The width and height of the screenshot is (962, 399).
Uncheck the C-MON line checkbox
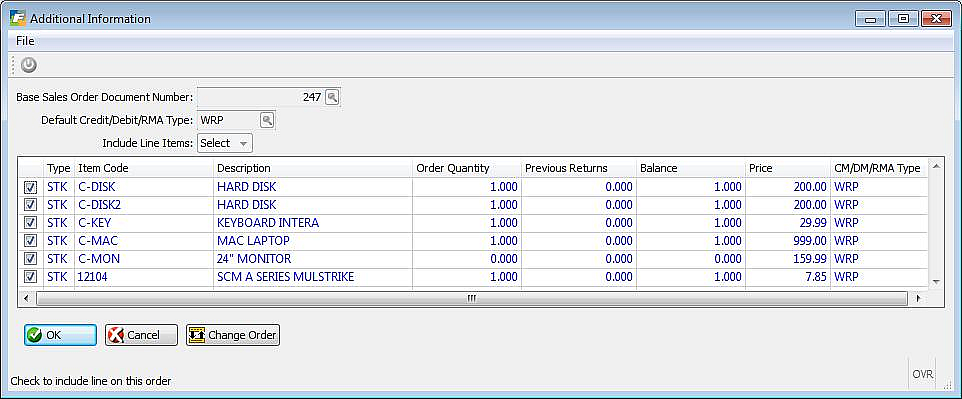pyautogui.click(x=31, y=259)
